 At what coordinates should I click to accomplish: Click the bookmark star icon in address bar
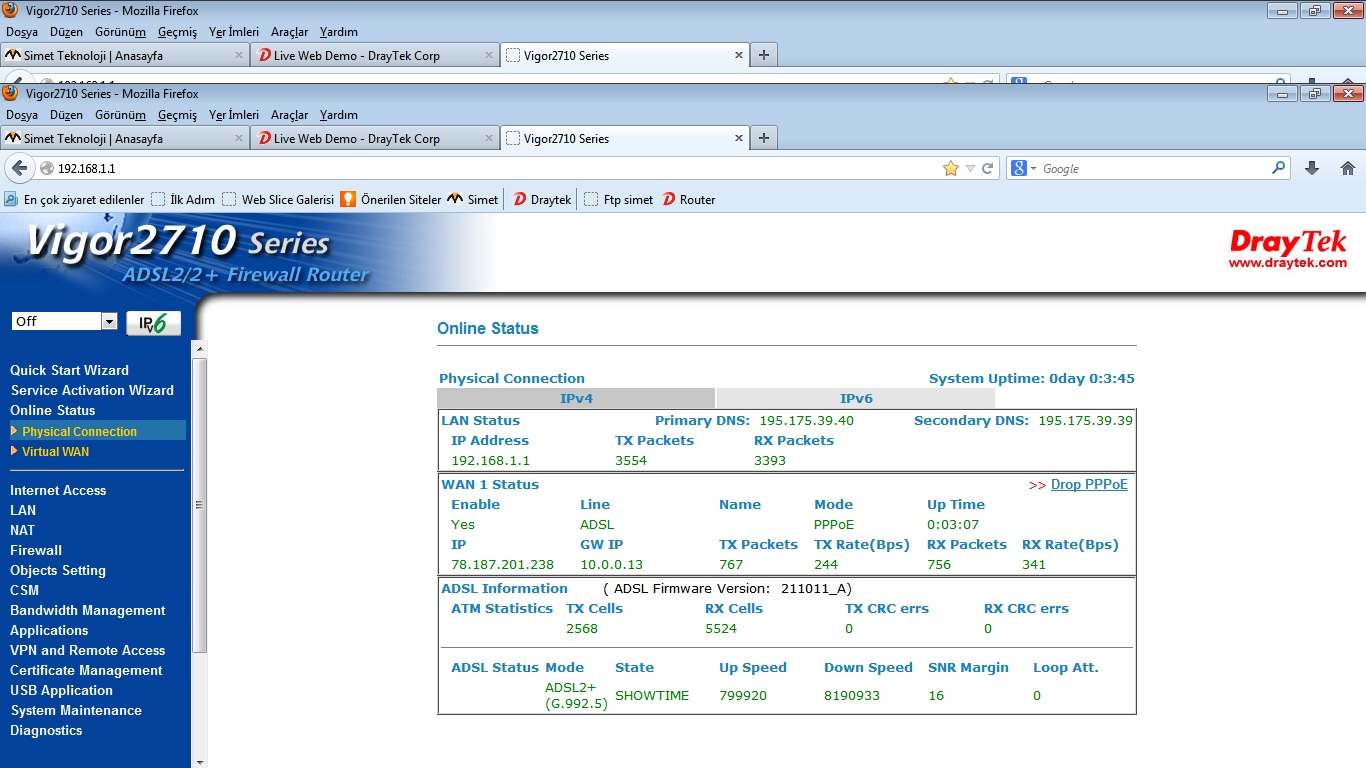click(950, 169)
